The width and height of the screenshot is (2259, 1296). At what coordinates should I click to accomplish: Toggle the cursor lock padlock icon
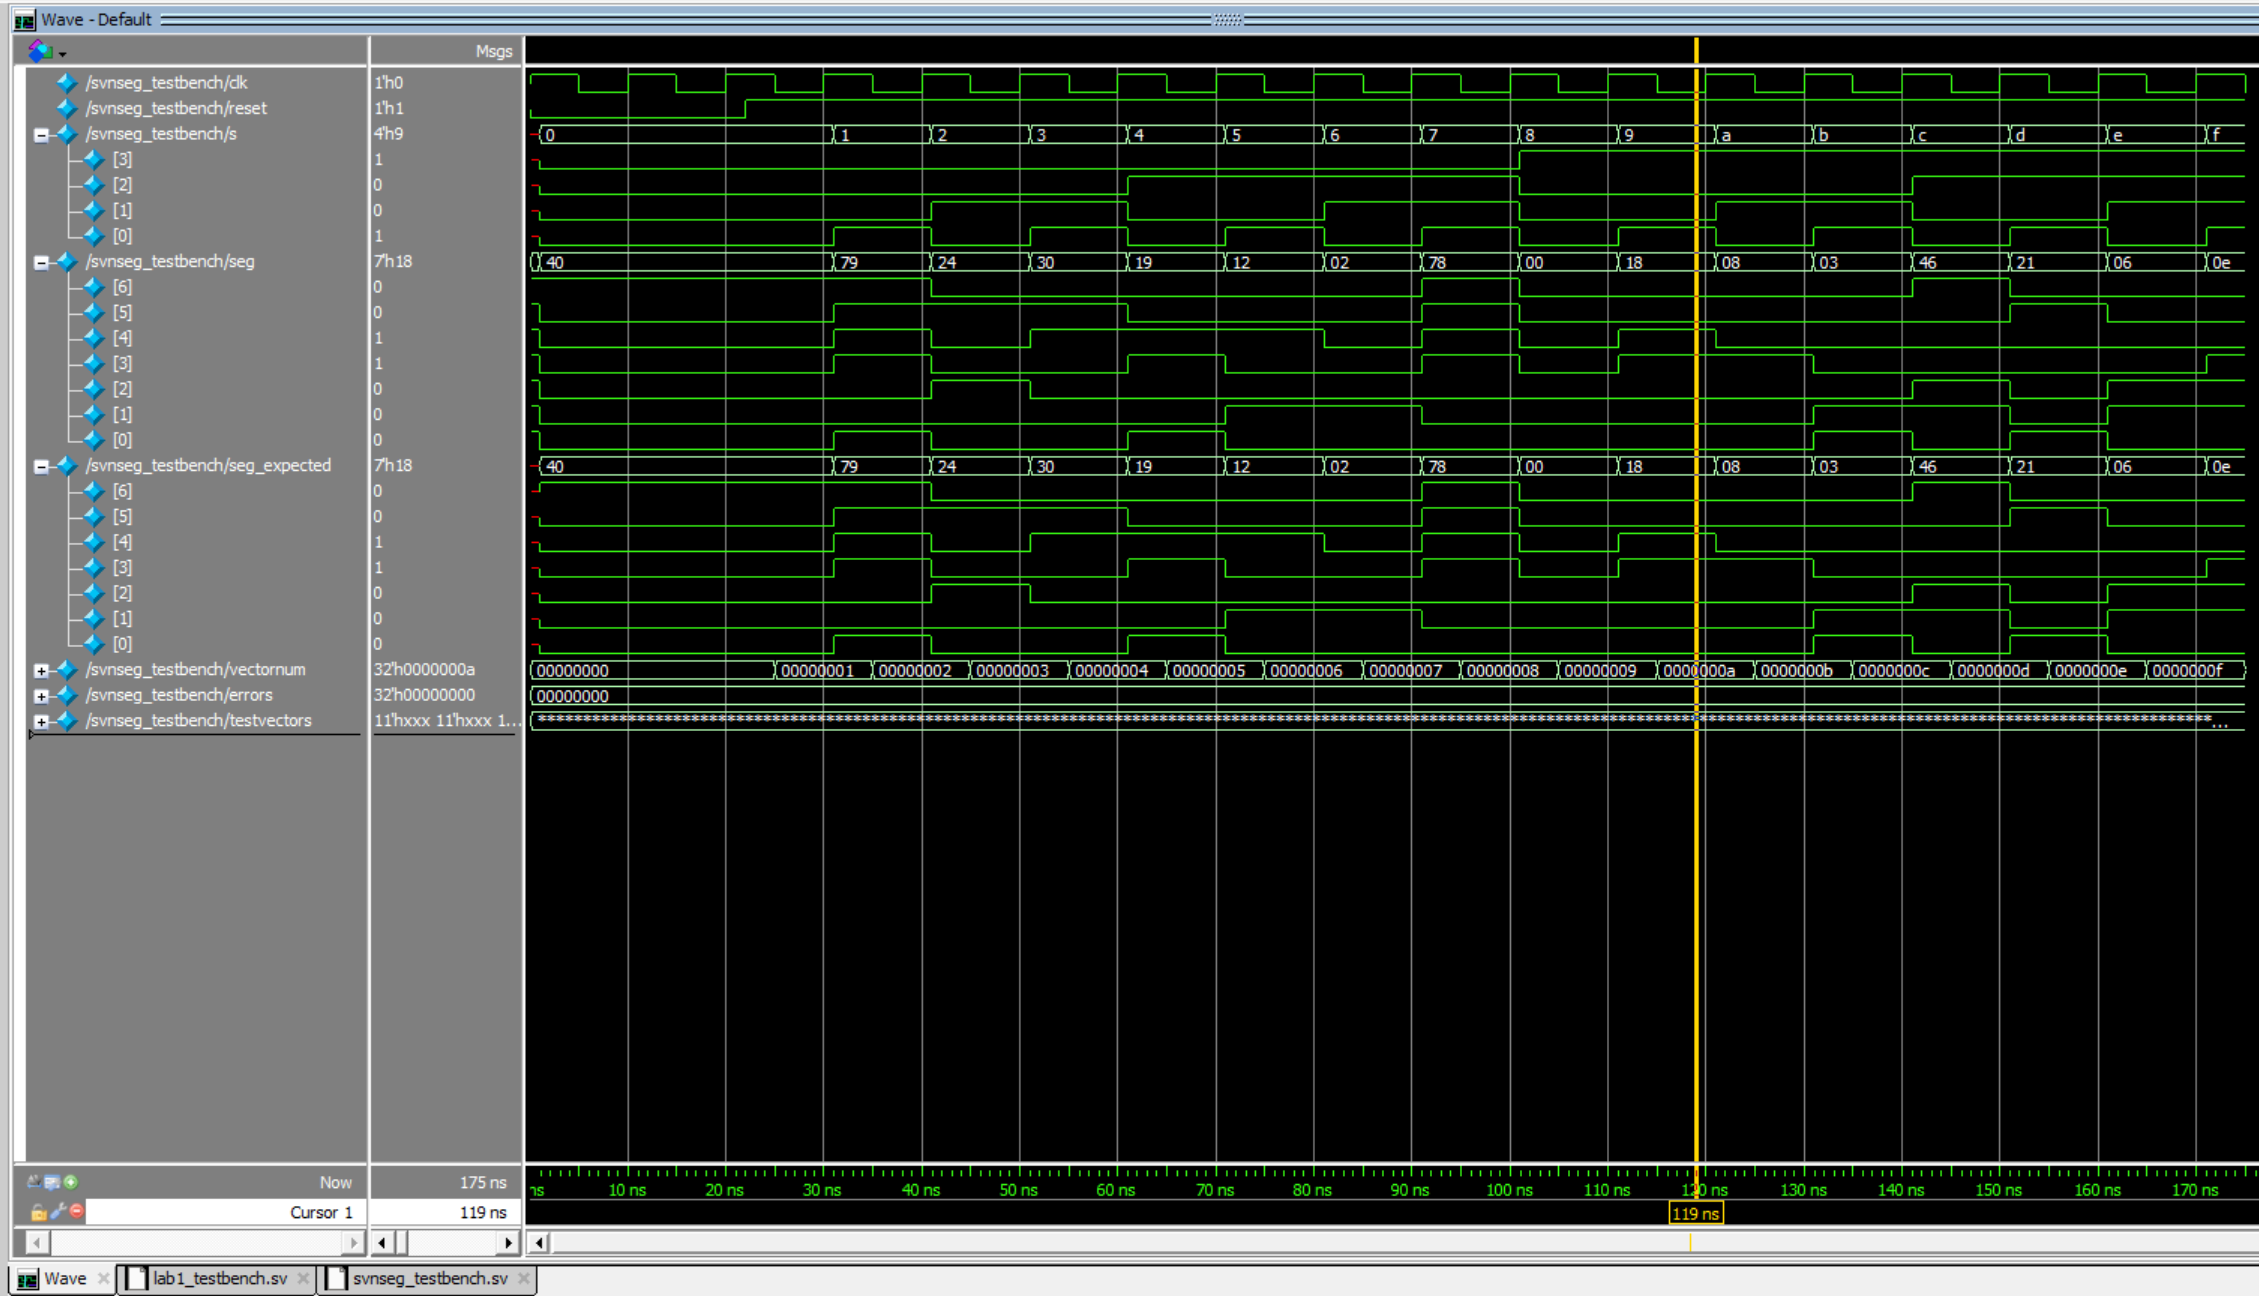pos(38,1212)
